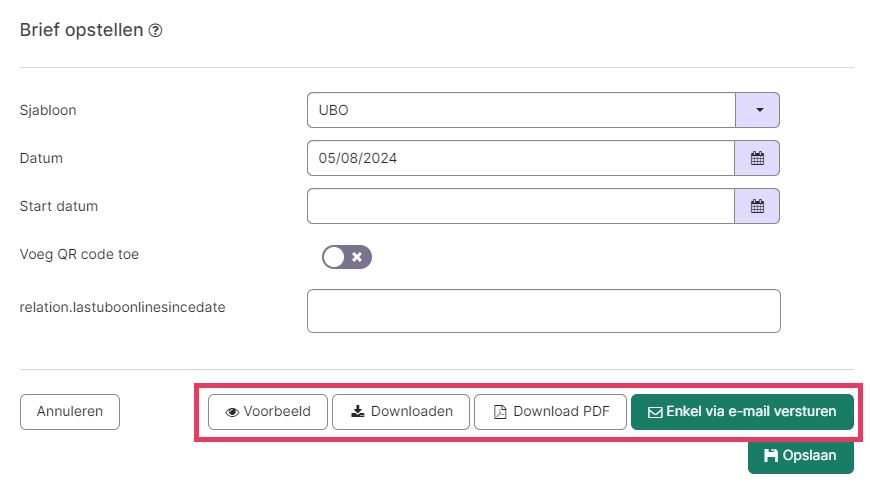Open the calendar picker for Start datum

pos(757,206)
